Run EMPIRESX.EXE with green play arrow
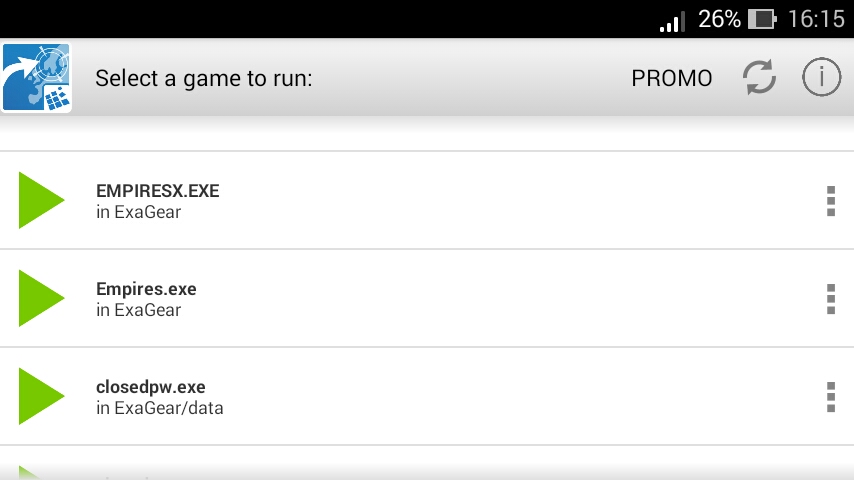This screenshot has height=480, width=854. point(41,200)
